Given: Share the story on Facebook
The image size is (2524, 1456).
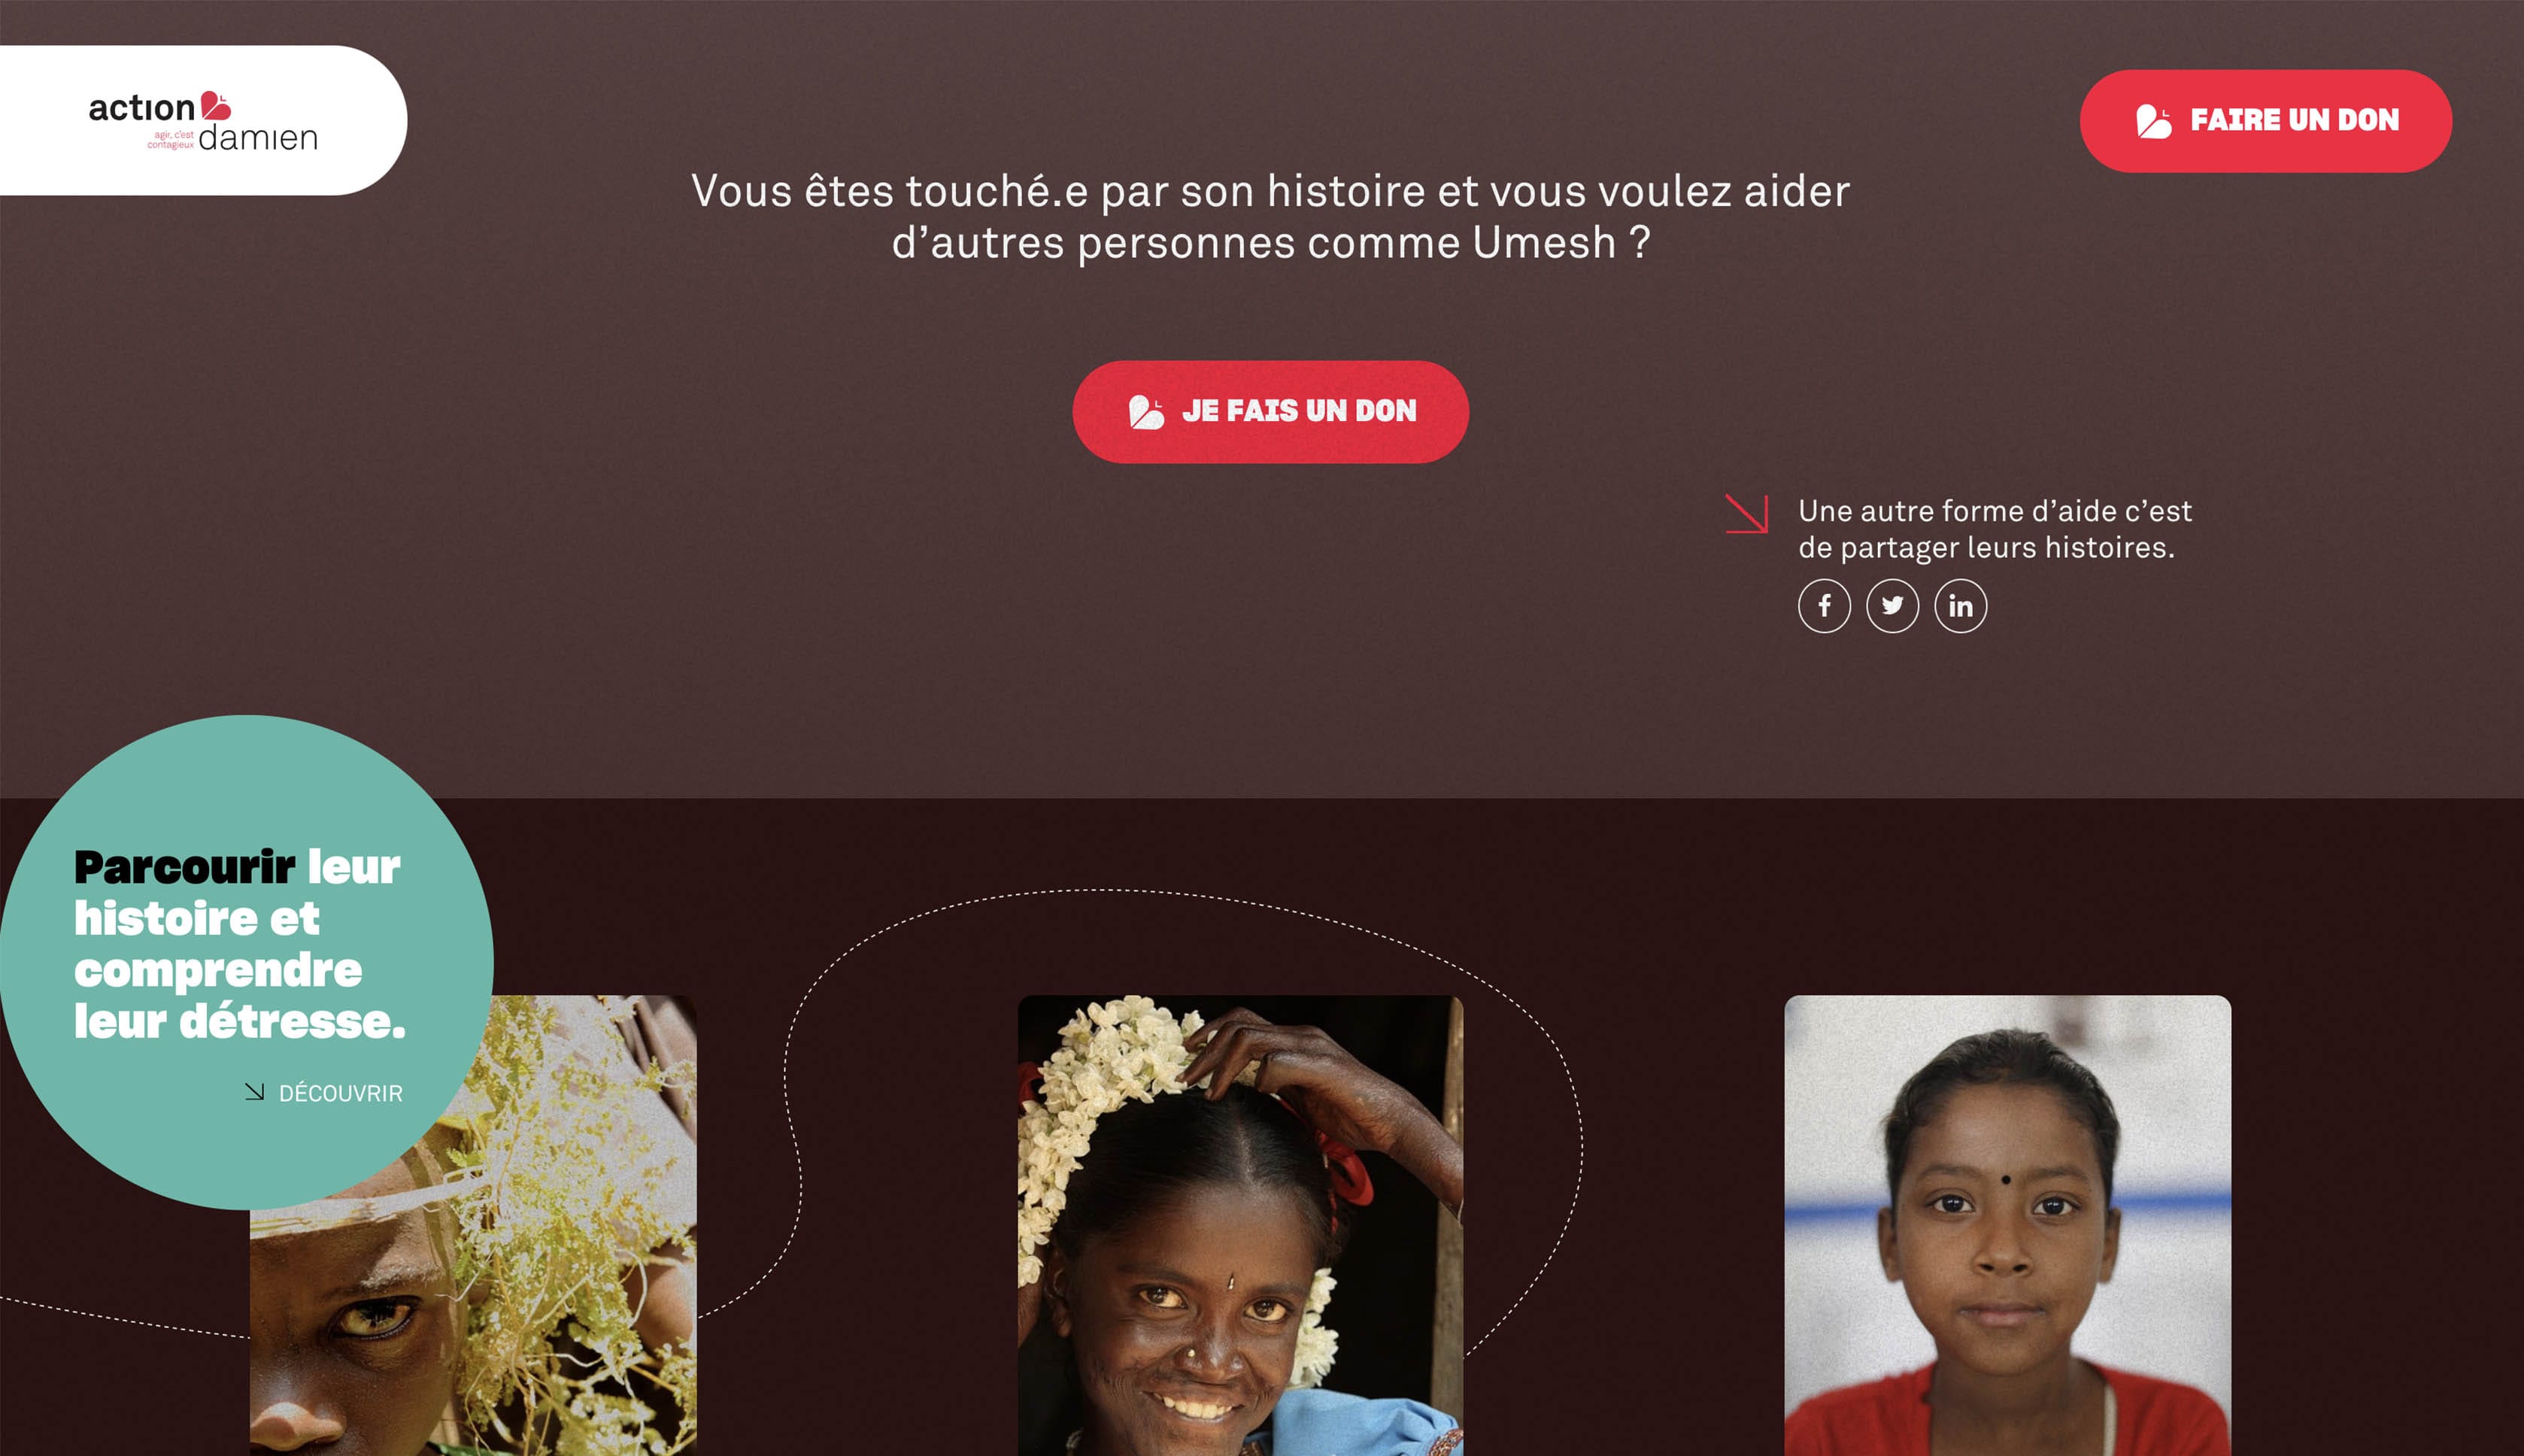Looking at the screenshot, I should 1824,606.
